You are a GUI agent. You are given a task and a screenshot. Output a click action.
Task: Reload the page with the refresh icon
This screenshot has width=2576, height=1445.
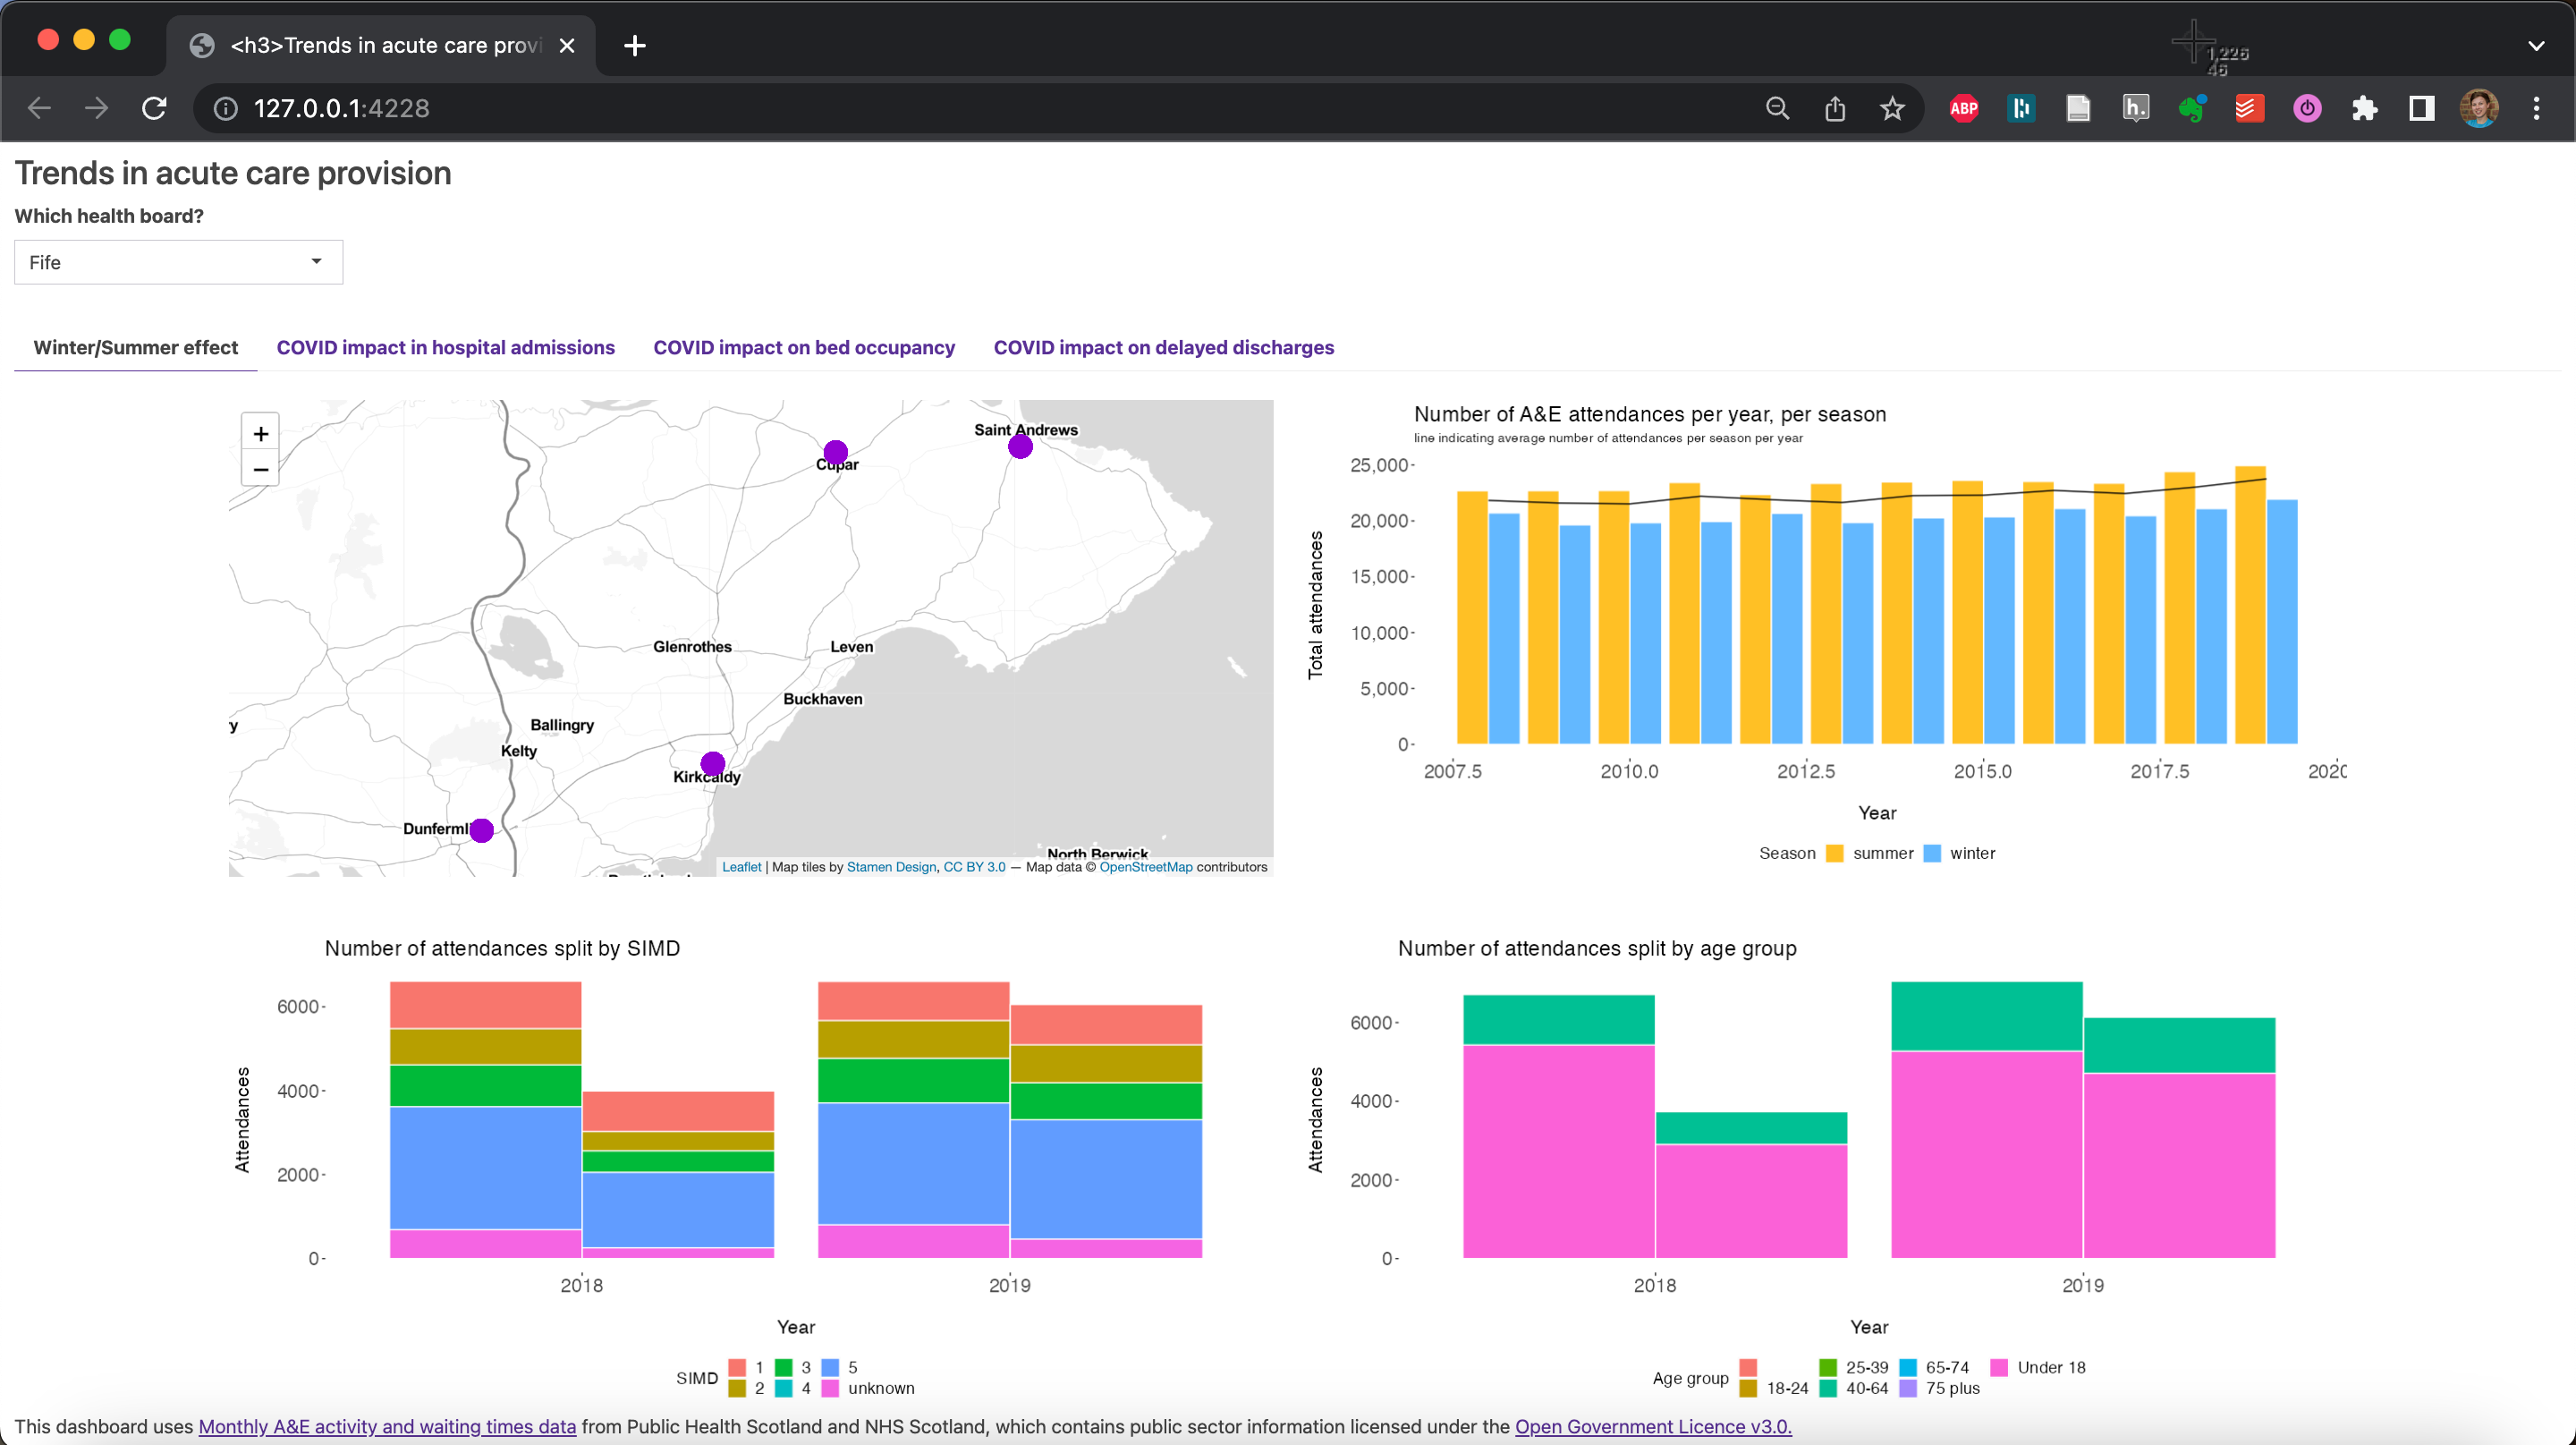click(x=154, y=108)
